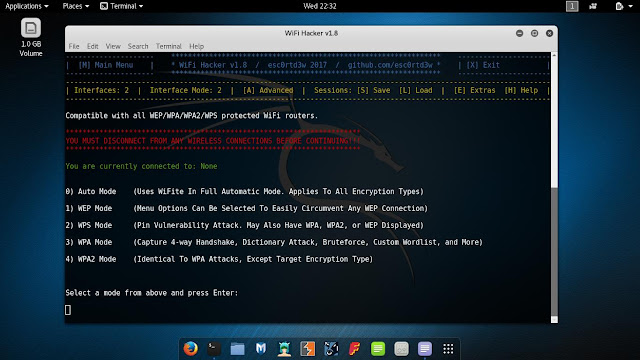Click the terminal vertical scrollbar thumb

point(554,251)
